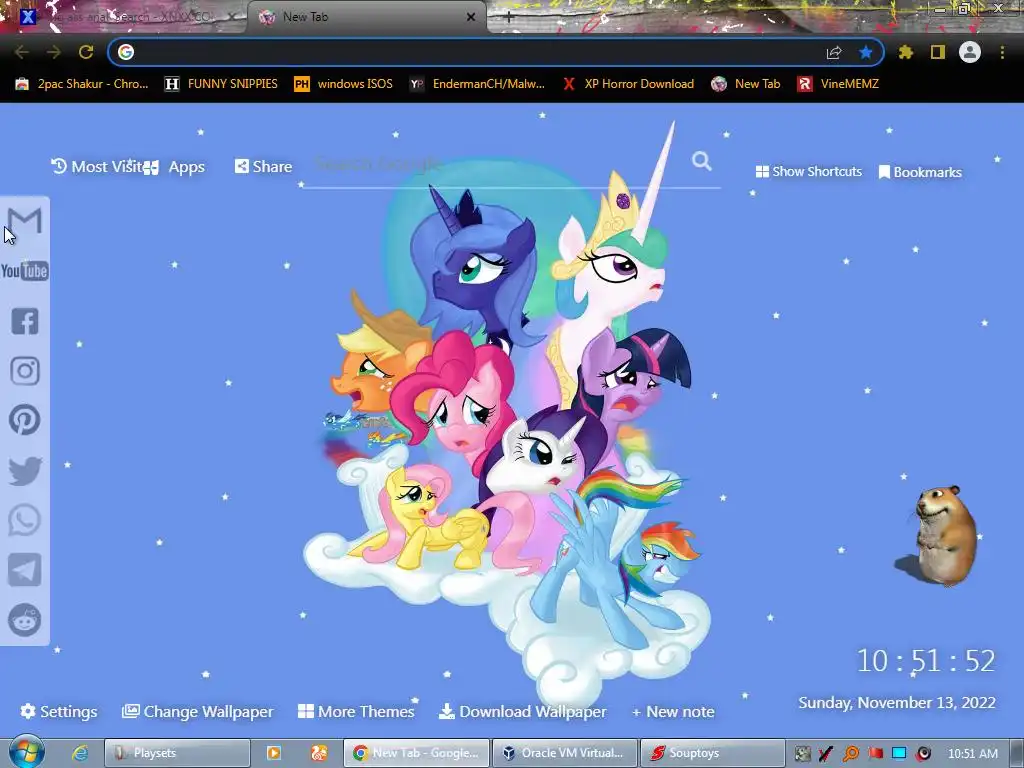Open the orange browser taskbar icon
The height and width of the screenshot is (768, 1024).
319,753
